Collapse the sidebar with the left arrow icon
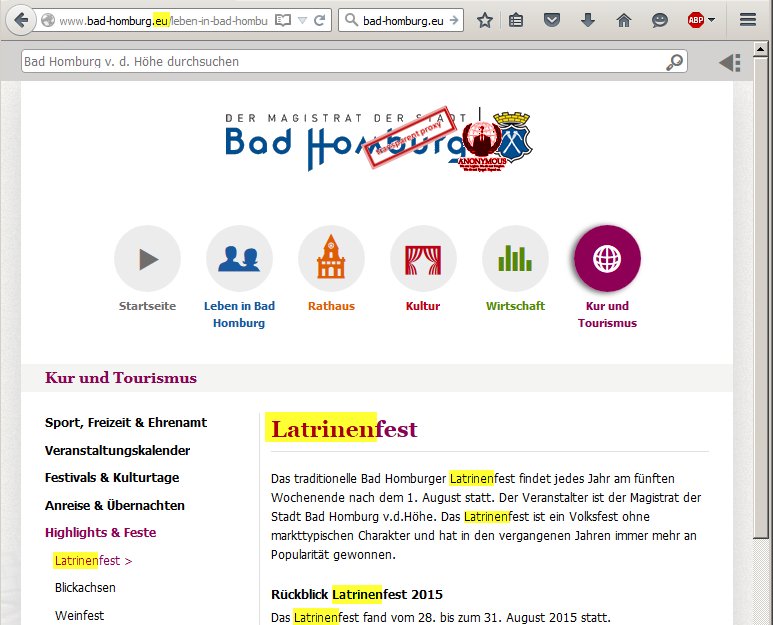This screenshot has width=773, height=625. [x=730, y=62]
